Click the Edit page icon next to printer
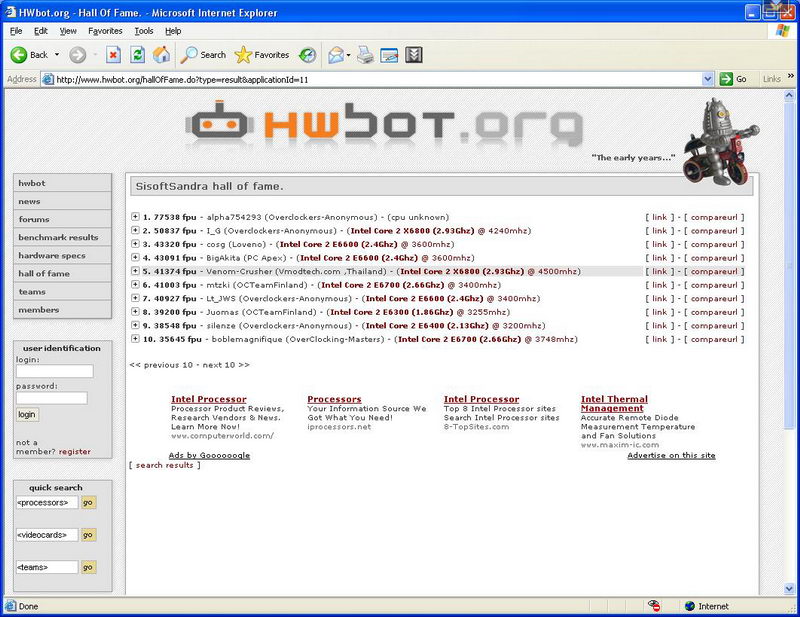The height and width of the screenshot is (617, 800). 389,55
